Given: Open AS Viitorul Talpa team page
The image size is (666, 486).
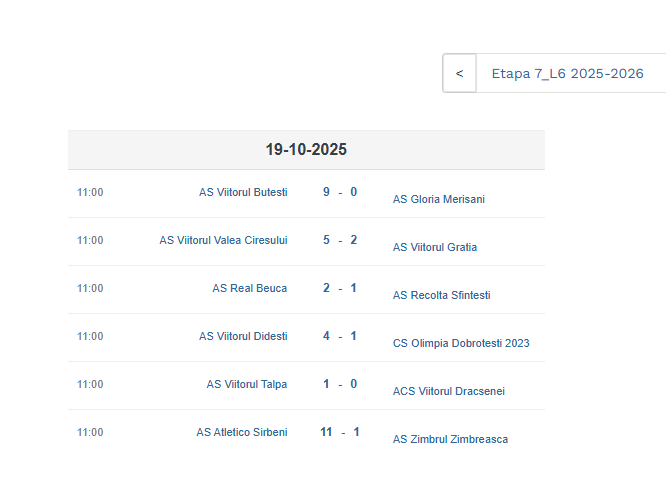Looking at the screenshot, I should coord(247,384).
